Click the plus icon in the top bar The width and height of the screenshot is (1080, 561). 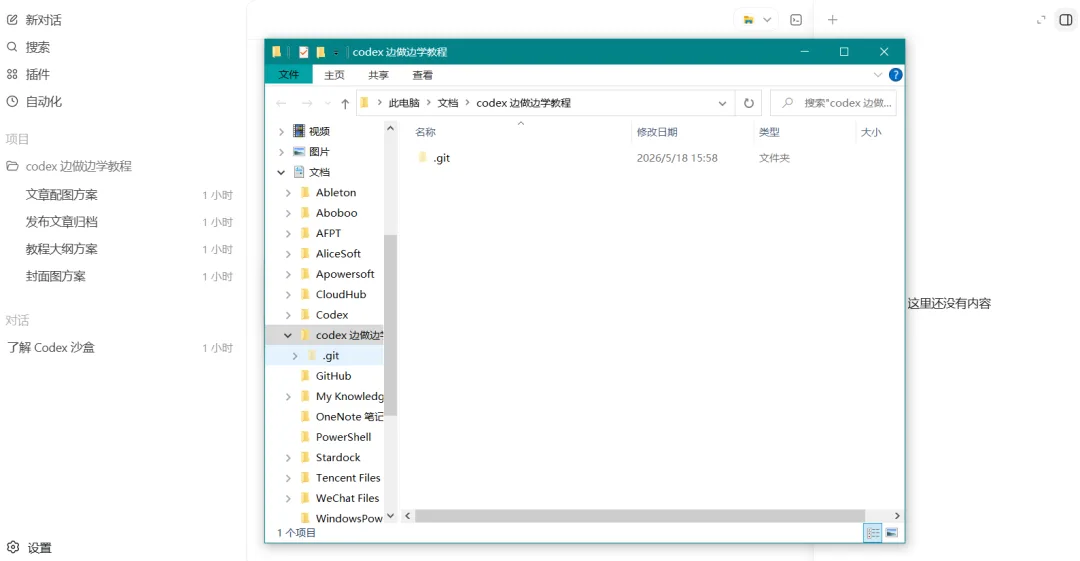click(832, 20)
